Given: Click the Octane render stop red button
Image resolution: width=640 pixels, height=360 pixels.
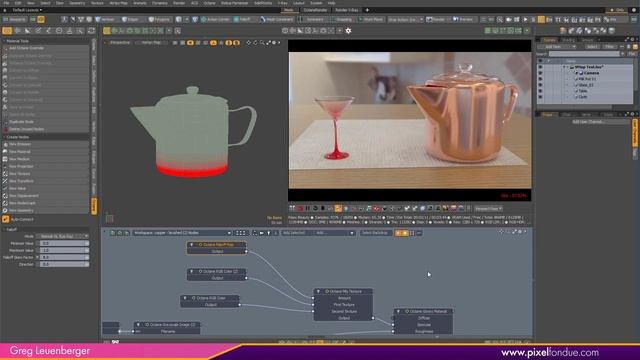Looking at the screenshot, I should (300, 209).
